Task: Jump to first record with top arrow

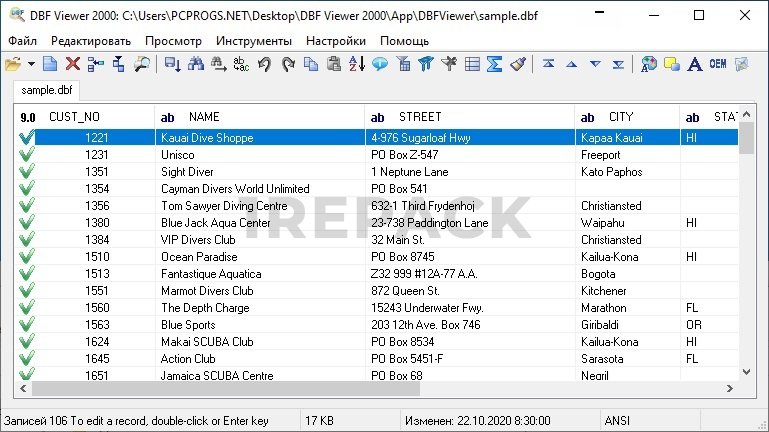Action: [548, 64]
